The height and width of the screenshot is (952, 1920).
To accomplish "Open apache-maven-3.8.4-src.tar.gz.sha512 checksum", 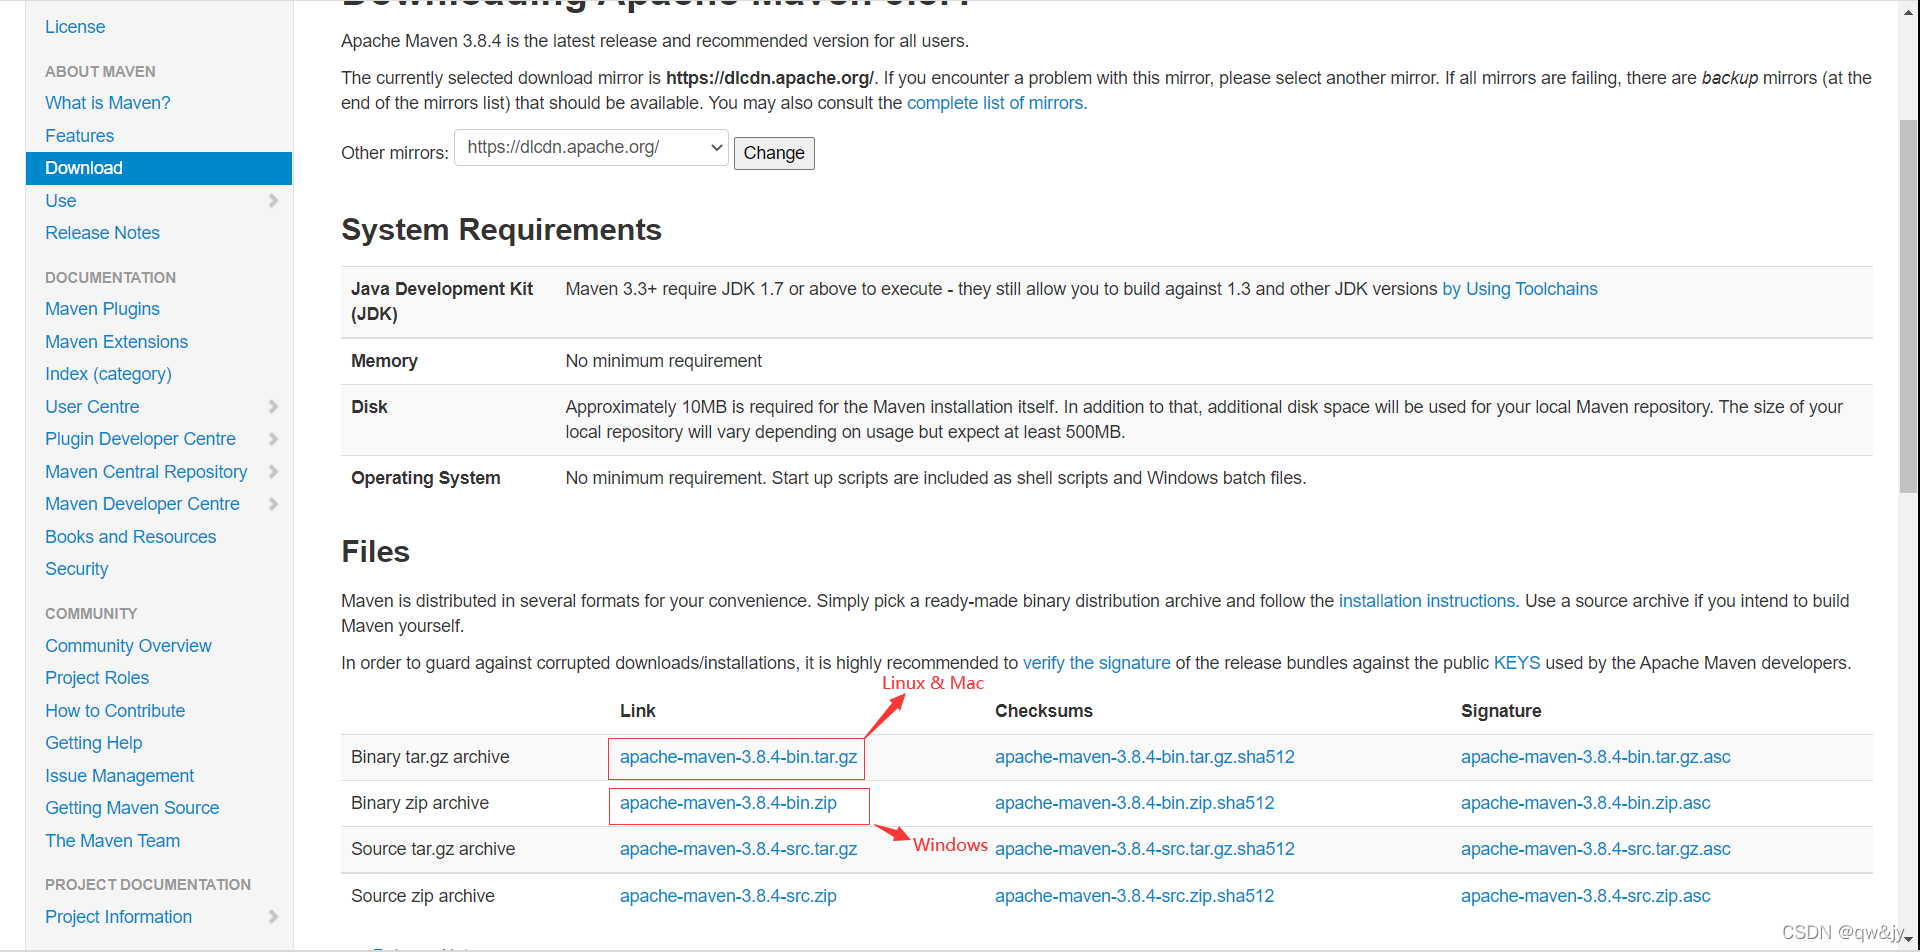I will point(1145,849).
